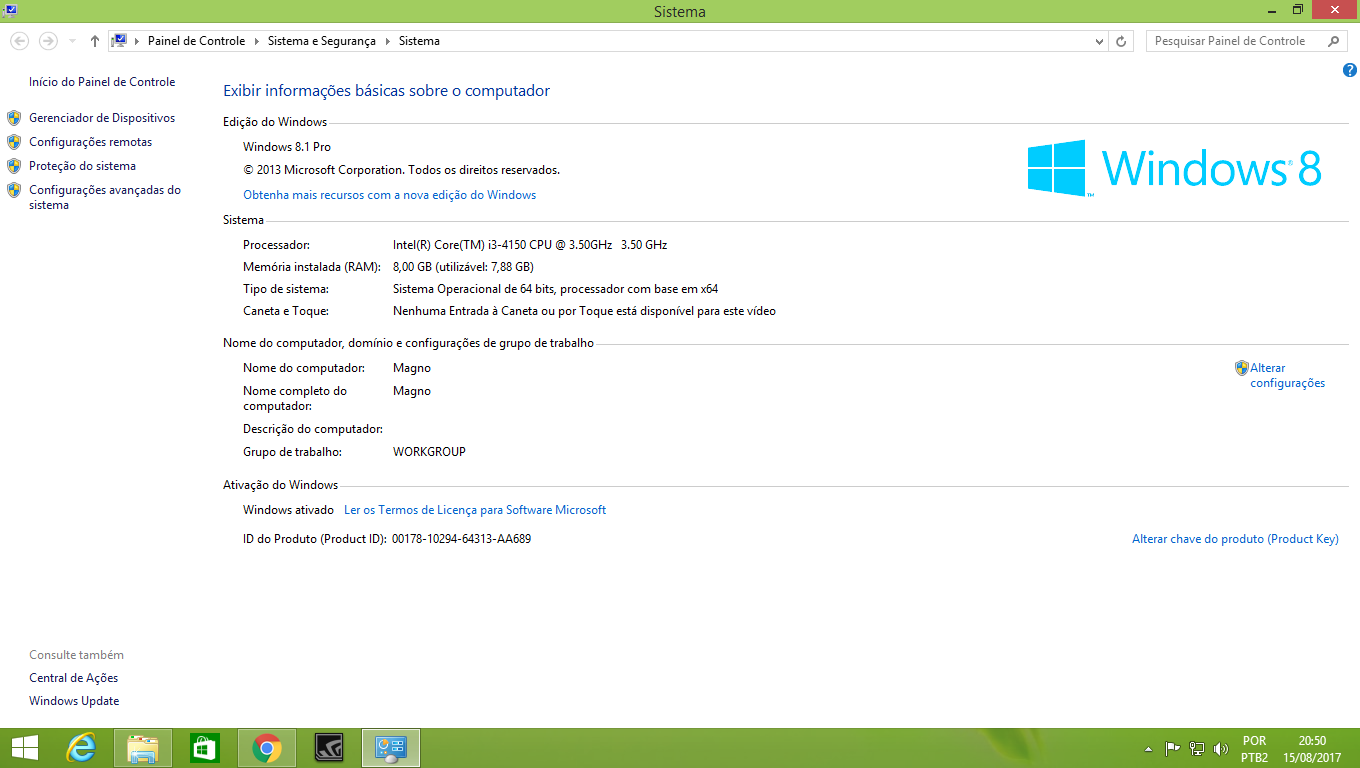The width and height of the screenshot is (1360, 768).
Task: Click shield icon beside Configurações remotas
Action: (x=14, y=142)
